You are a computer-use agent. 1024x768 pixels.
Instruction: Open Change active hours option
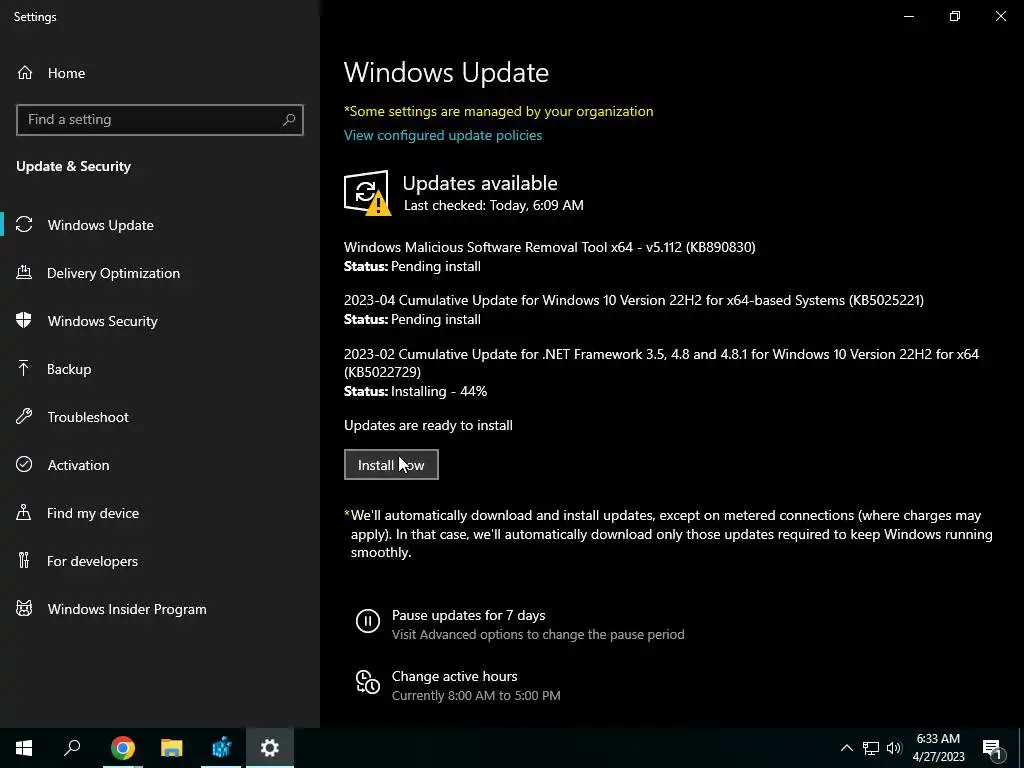point(455,676)
